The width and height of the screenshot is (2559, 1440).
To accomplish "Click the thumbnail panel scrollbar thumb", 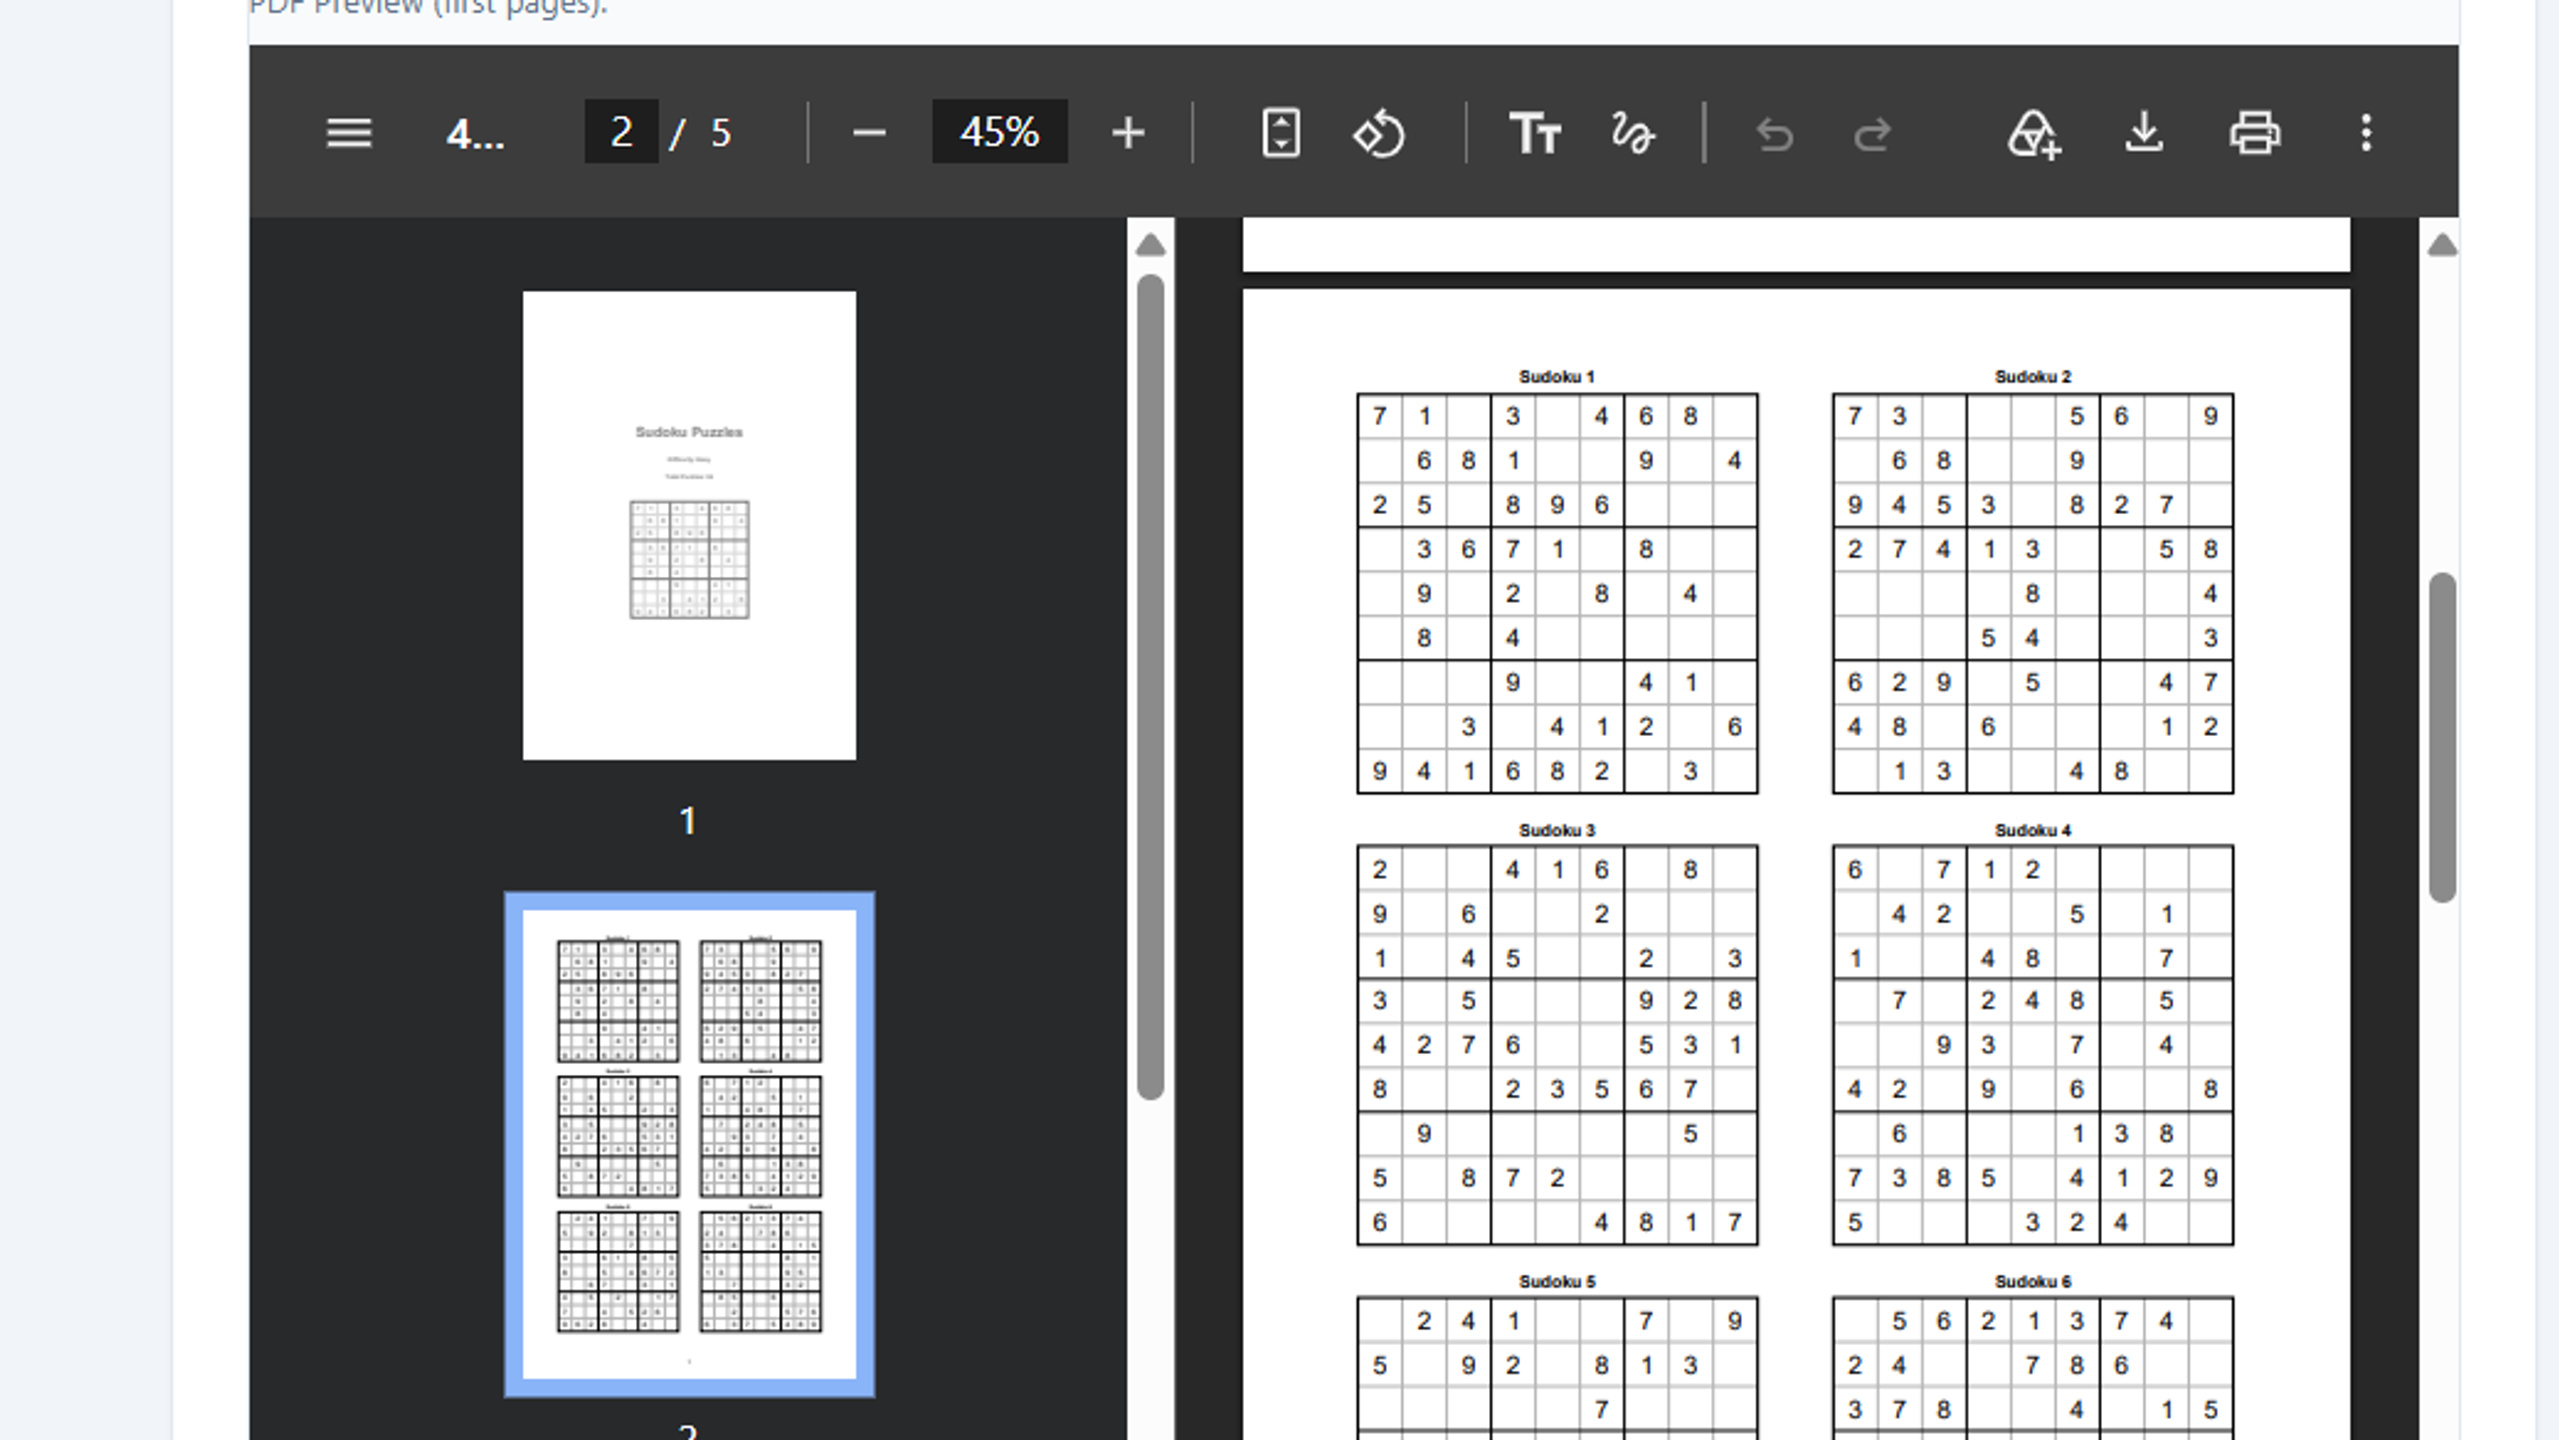I will (1151, 687).
